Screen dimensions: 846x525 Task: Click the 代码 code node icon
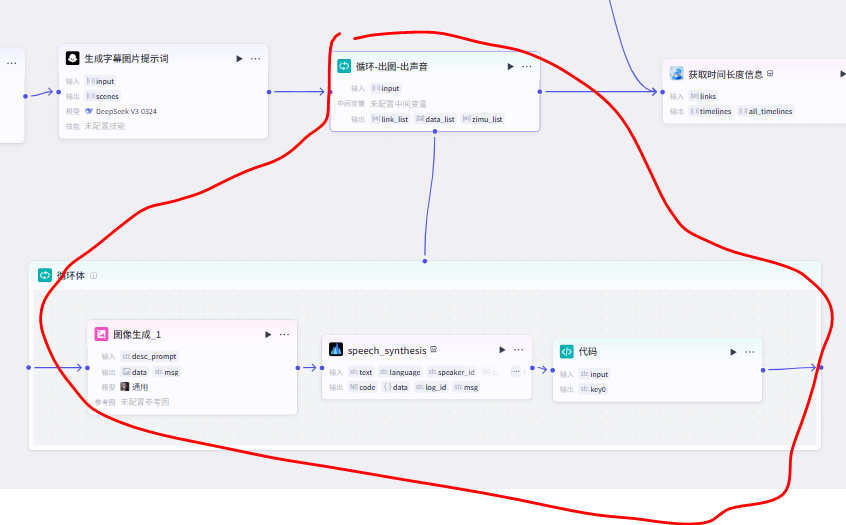[x=567, y=351]
